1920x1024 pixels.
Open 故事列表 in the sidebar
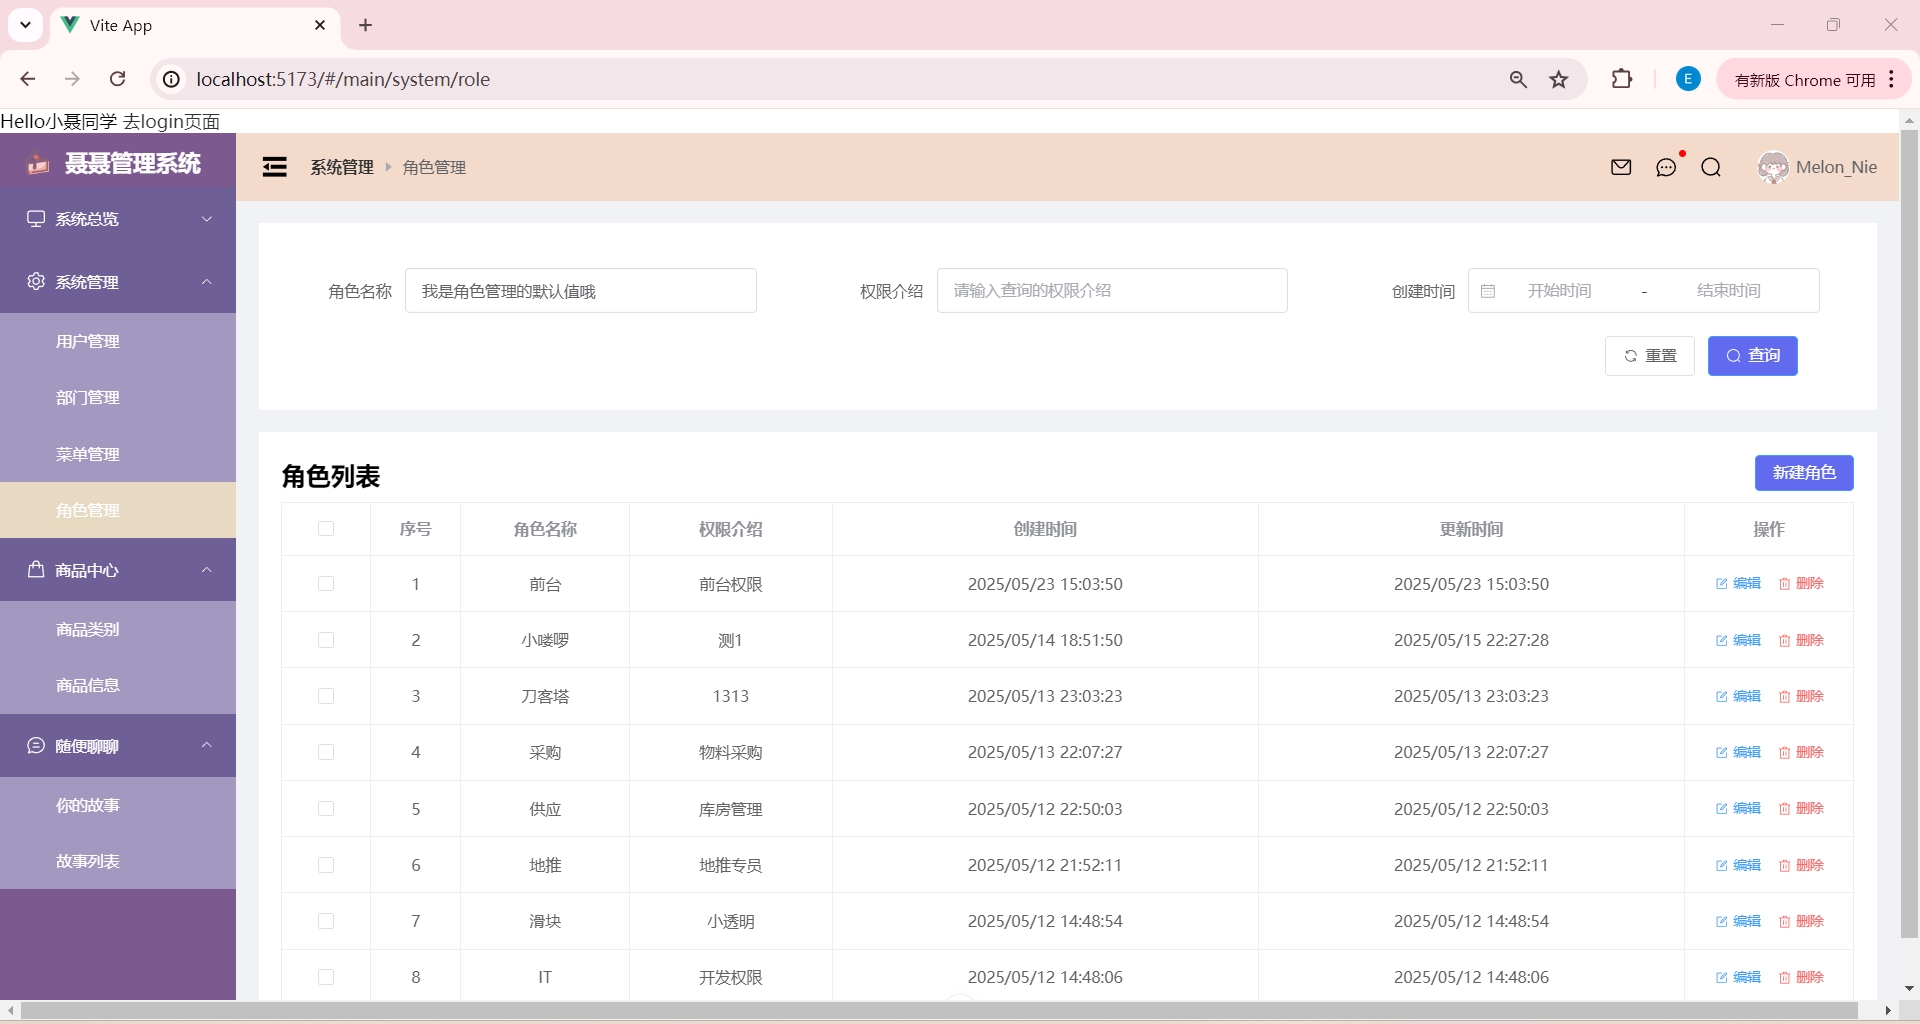click(118, 861)
